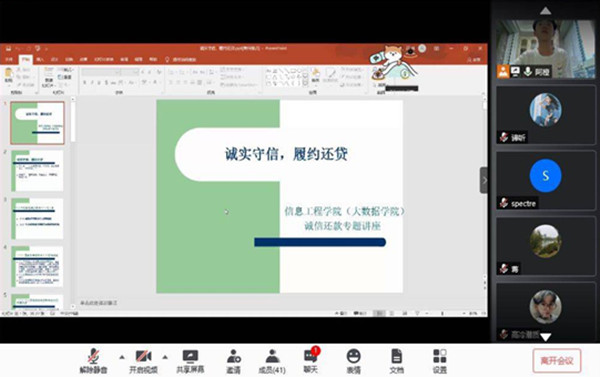The image size is (600, 377).
Task: Start Slide Show from status bar icon
Action: (x=417, y=313)
